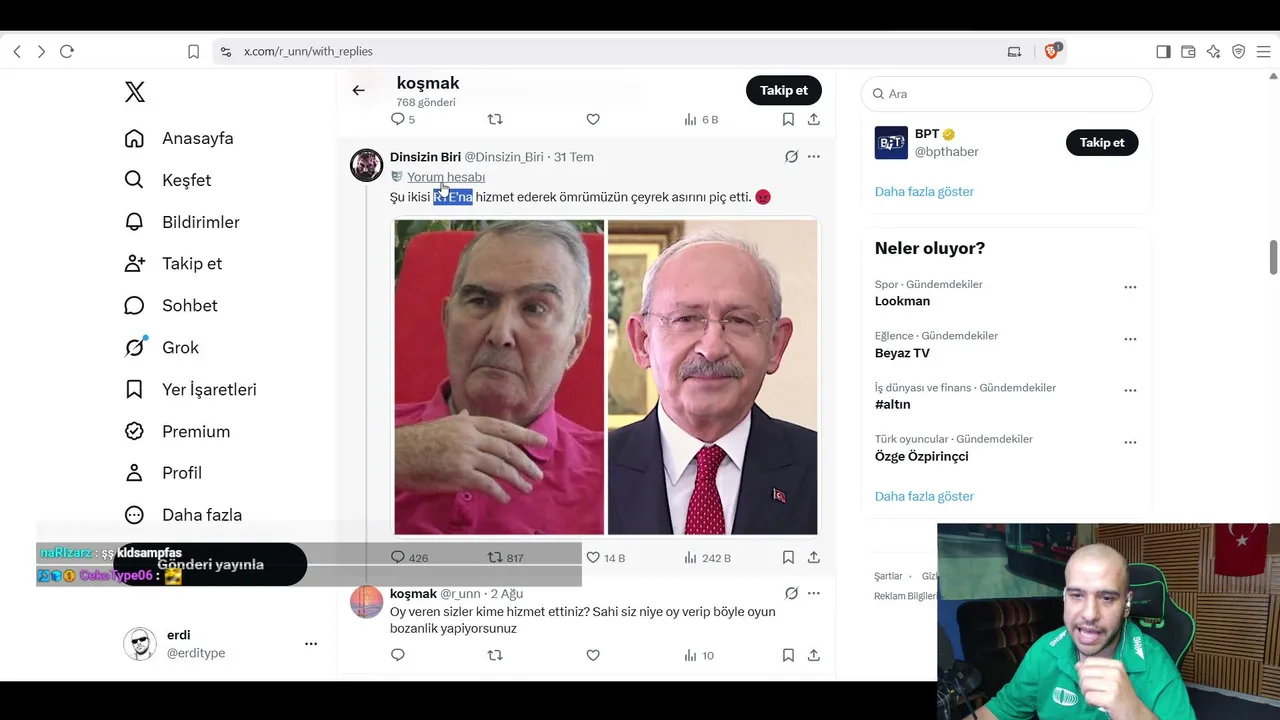Screen dimensions: 1280x720
Task: Click Daha fazla göster under BPT
Action: click(x=924, y=192)
